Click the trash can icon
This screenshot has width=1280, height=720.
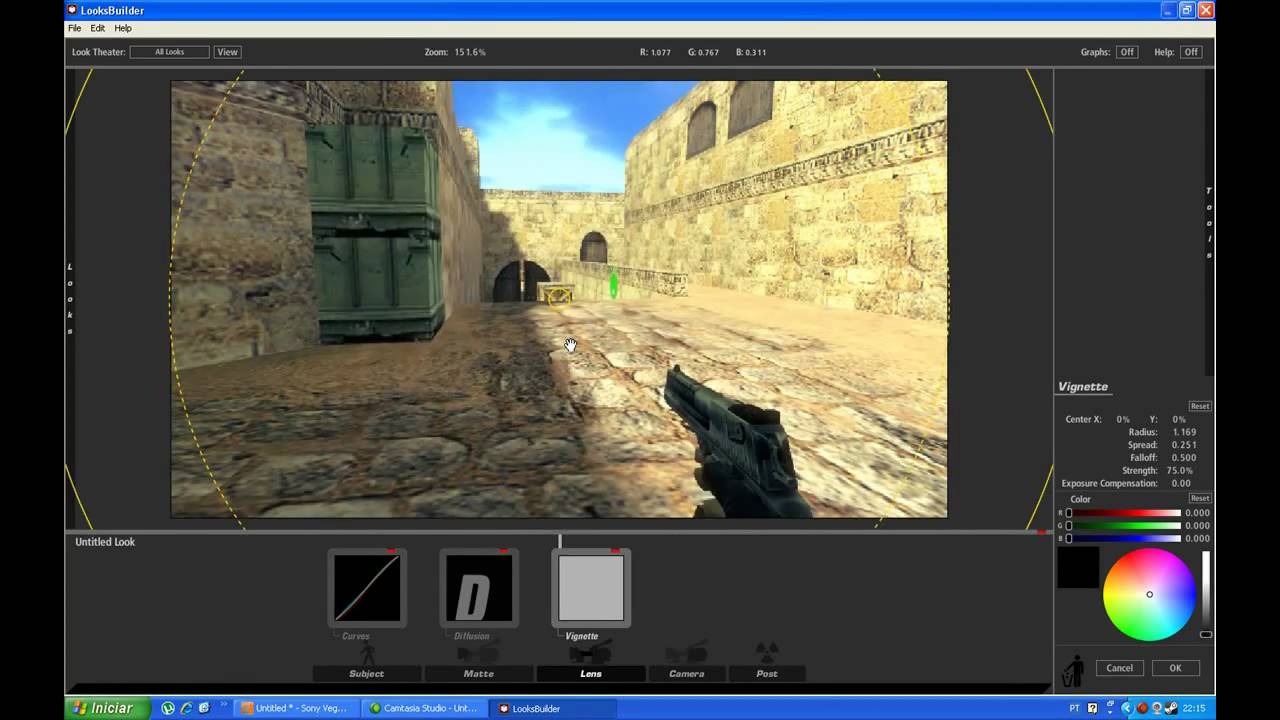1074,670
